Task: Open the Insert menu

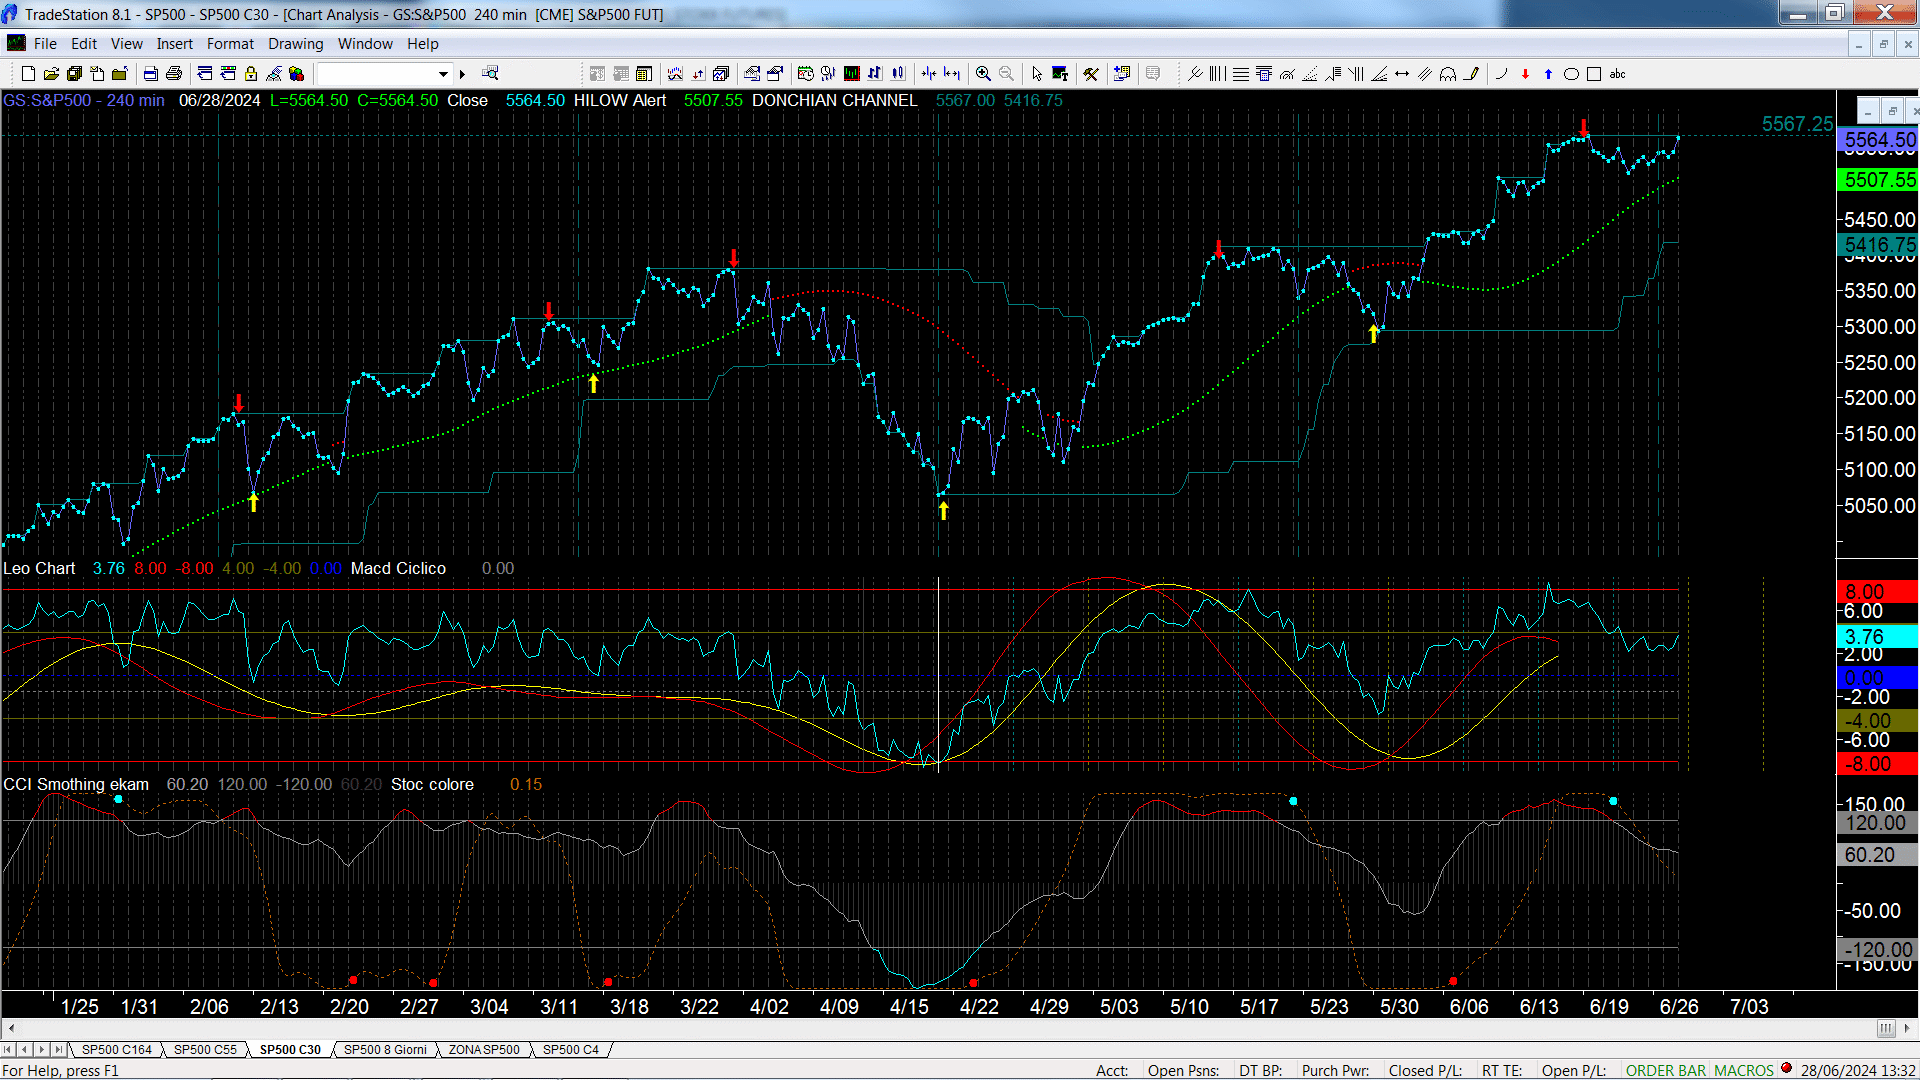Action: 174,44
